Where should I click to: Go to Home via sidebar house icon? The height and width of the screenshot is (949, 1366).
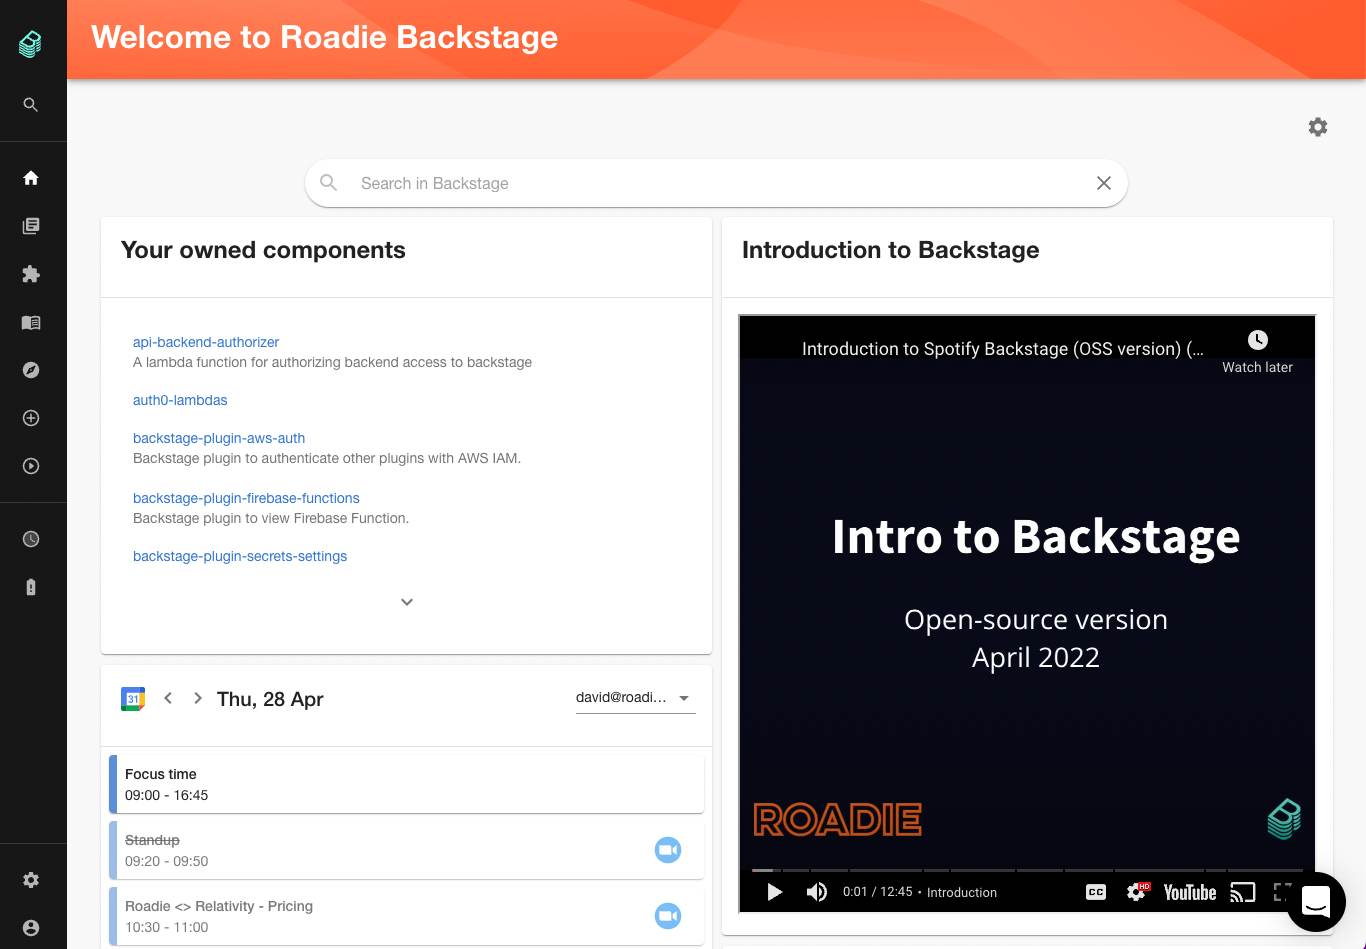(x=31, y=178)
